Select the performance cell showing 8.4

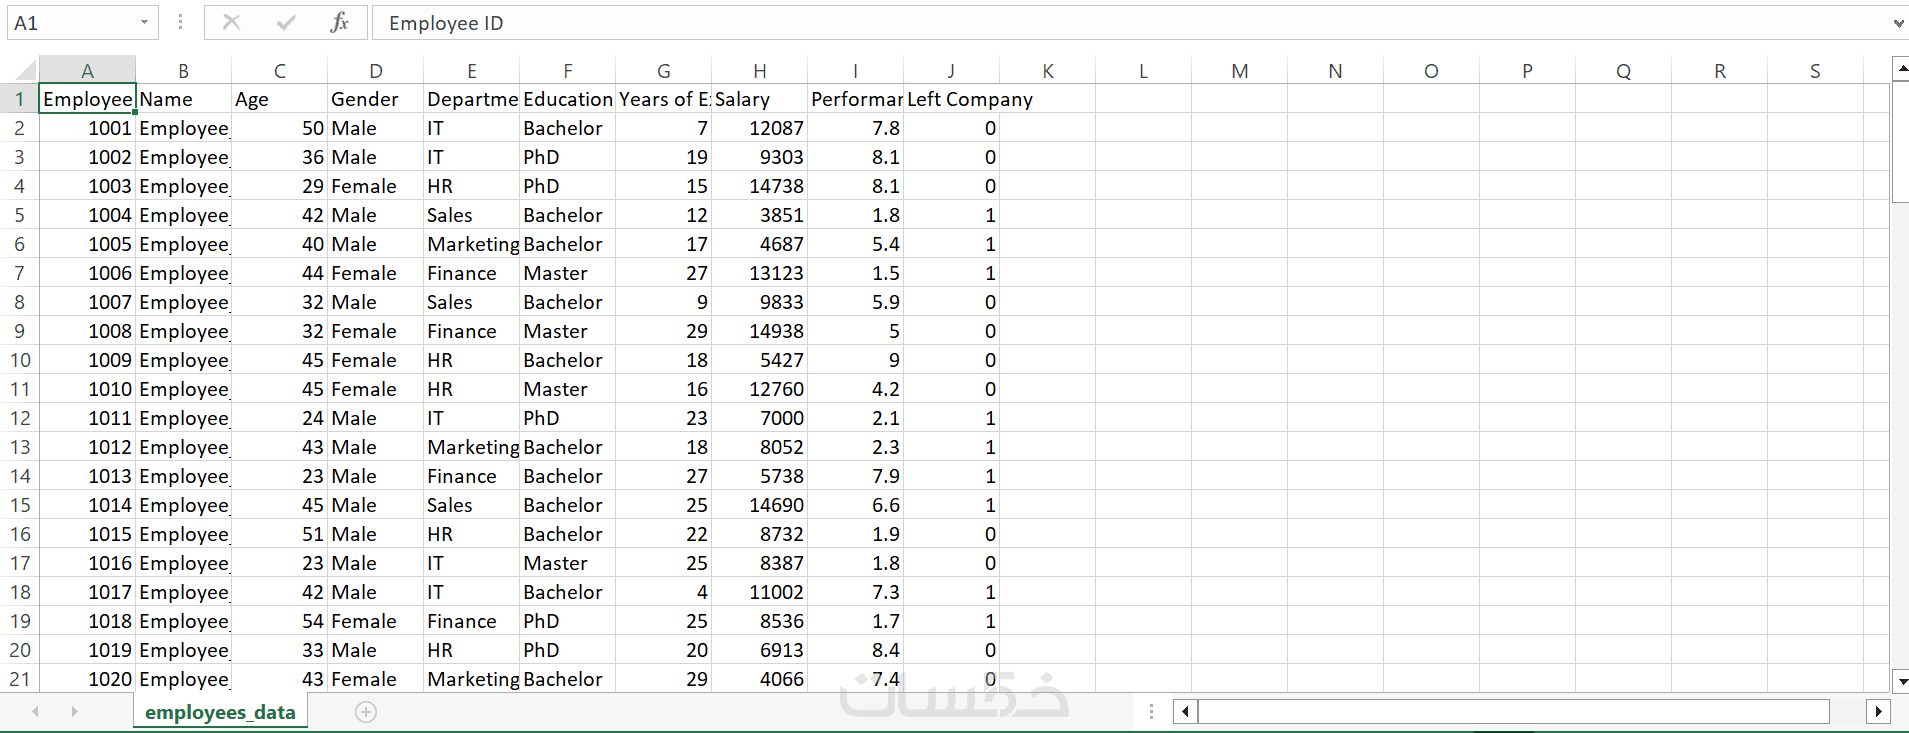(x=856, y=650)
